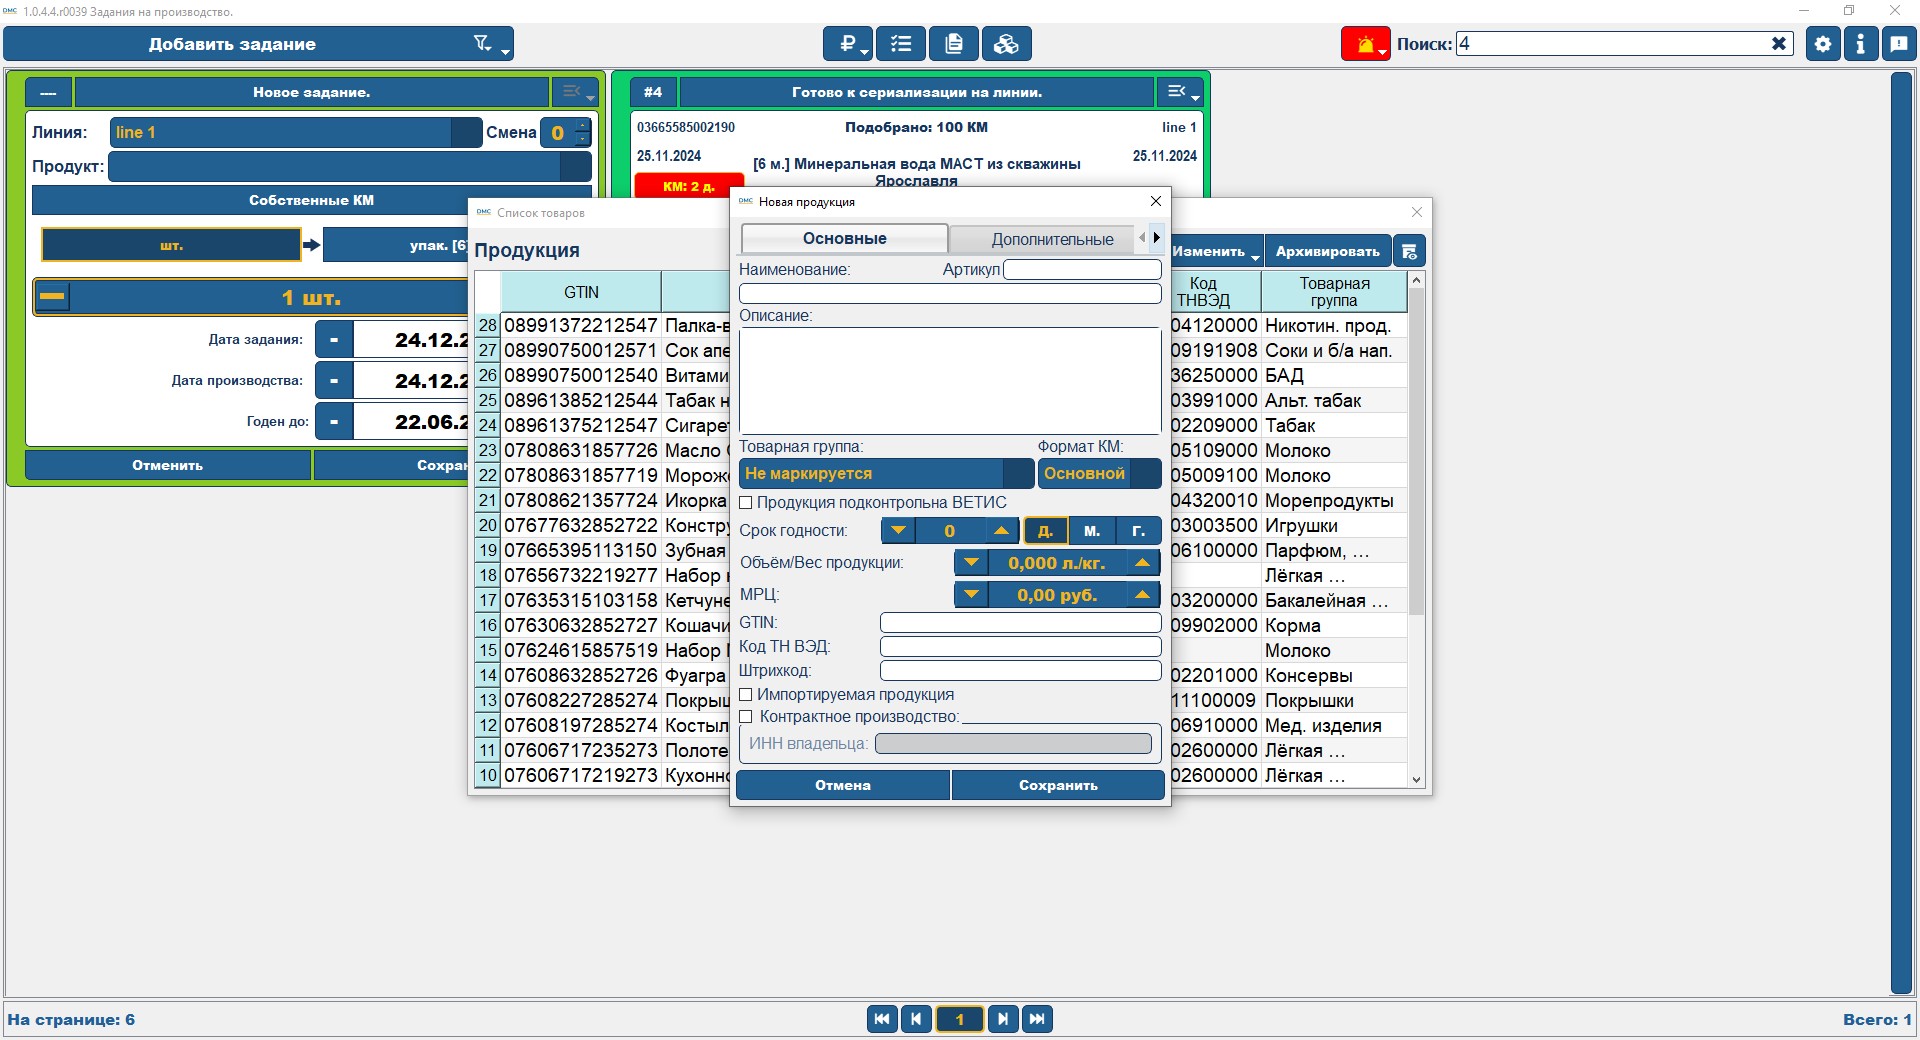Click Отменить in new task panel
Image resolution: width=1920 pixels, height=1040 pixels.
[167, 465]
